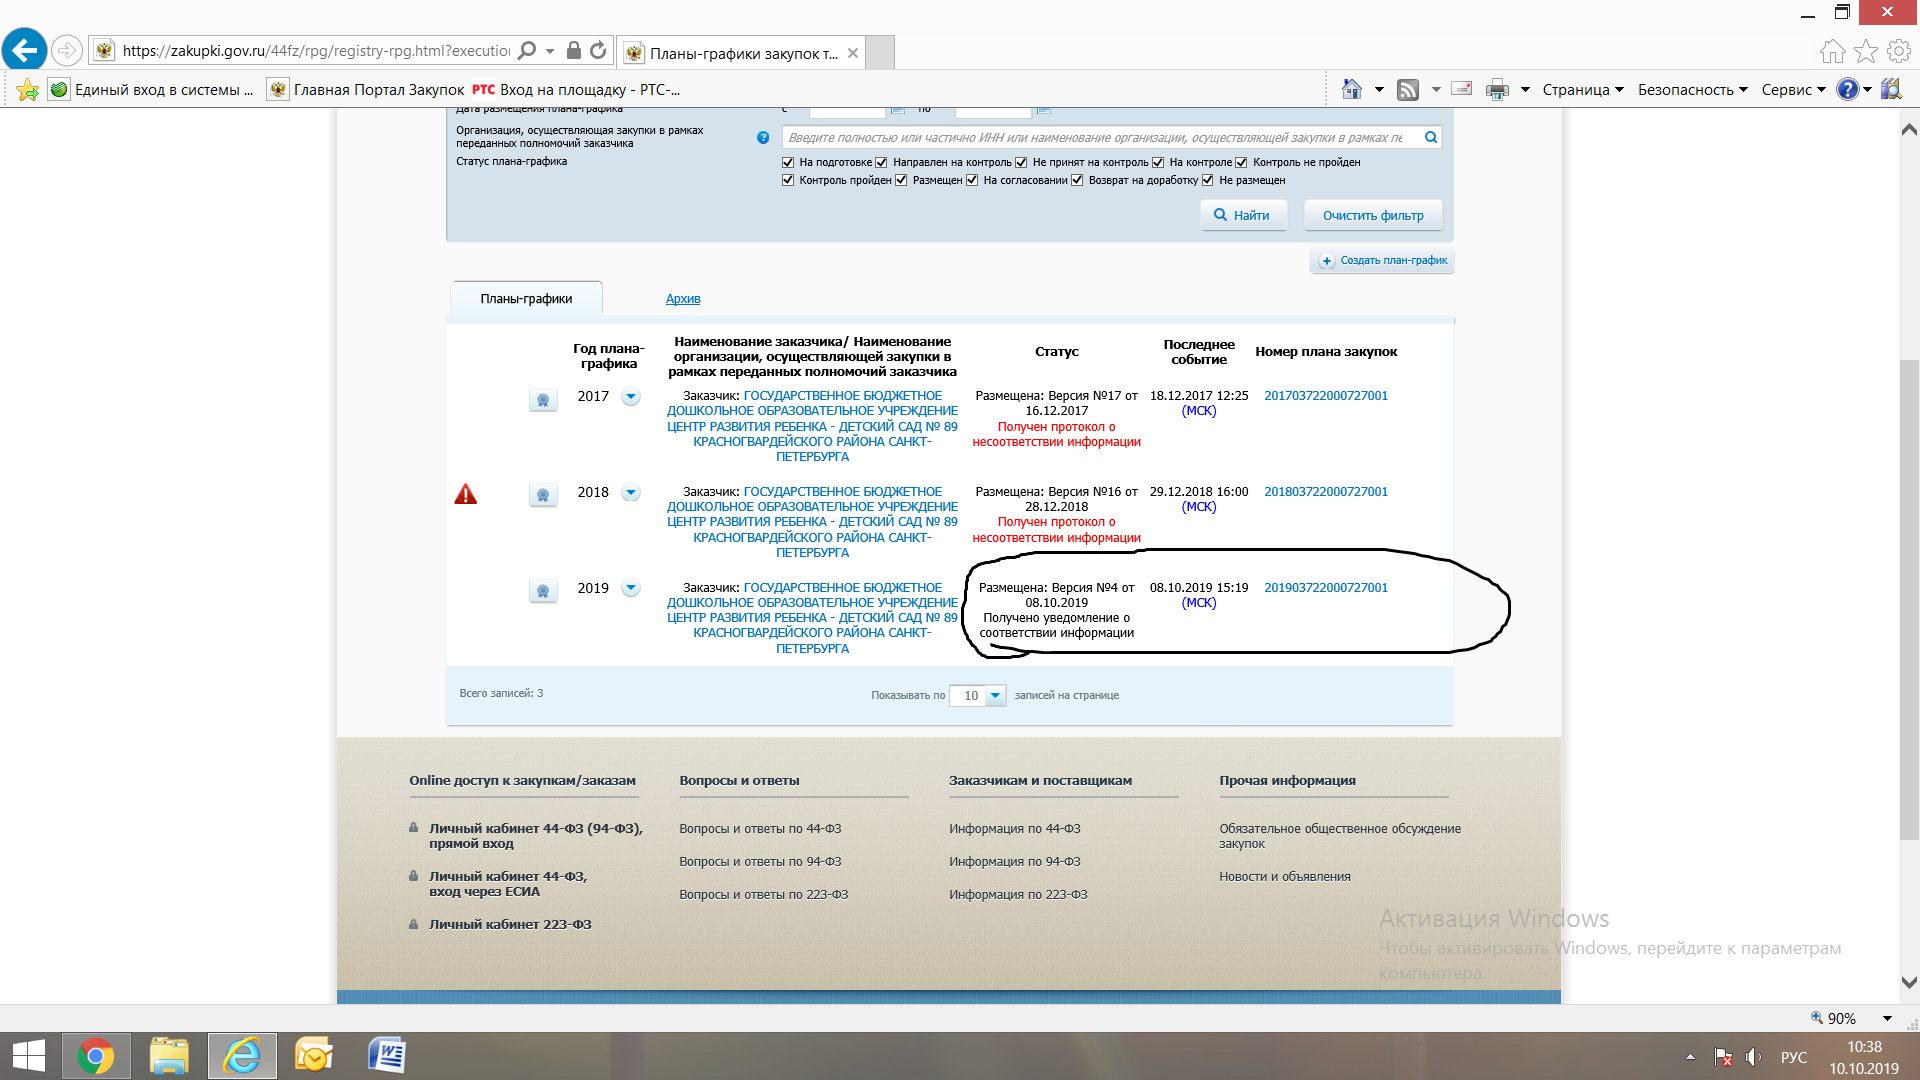Click the address bar search magnifier icon
Viewport: 1920px width, 1080px height.
click(x=526, y=50)
